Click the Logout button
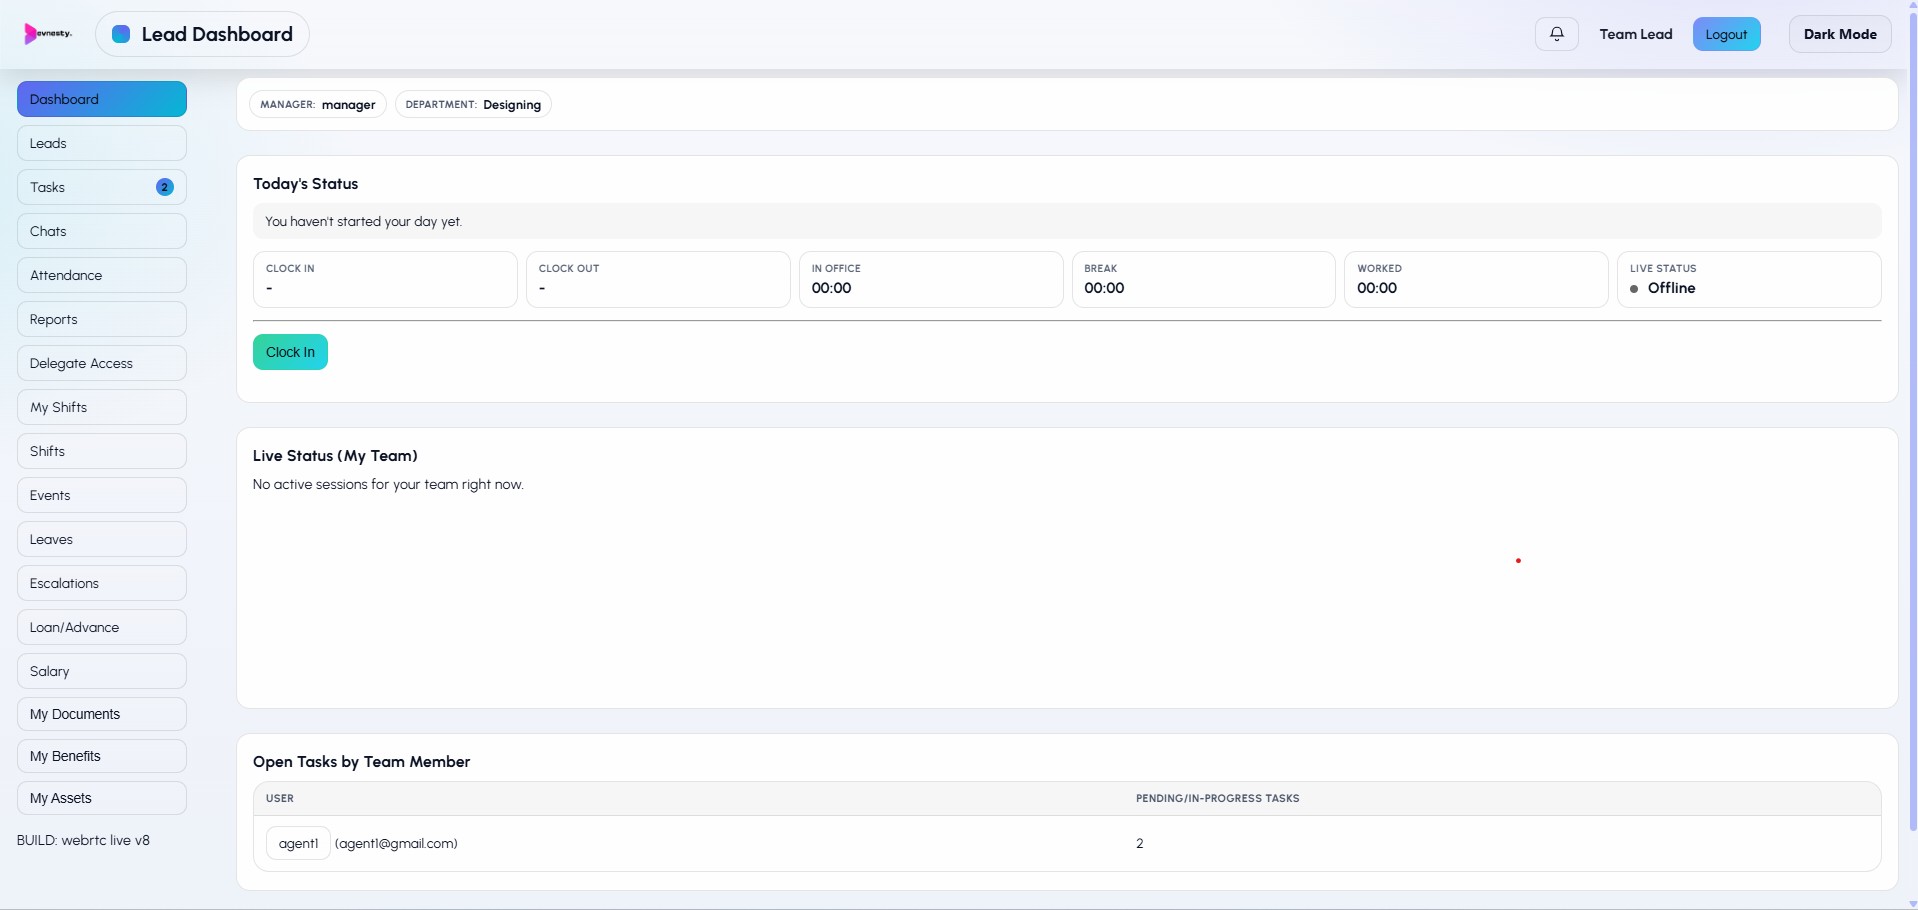Image resolution: width=1918 pixels, height=910 pixels. pyautogui.click(x=1726, y=33)
